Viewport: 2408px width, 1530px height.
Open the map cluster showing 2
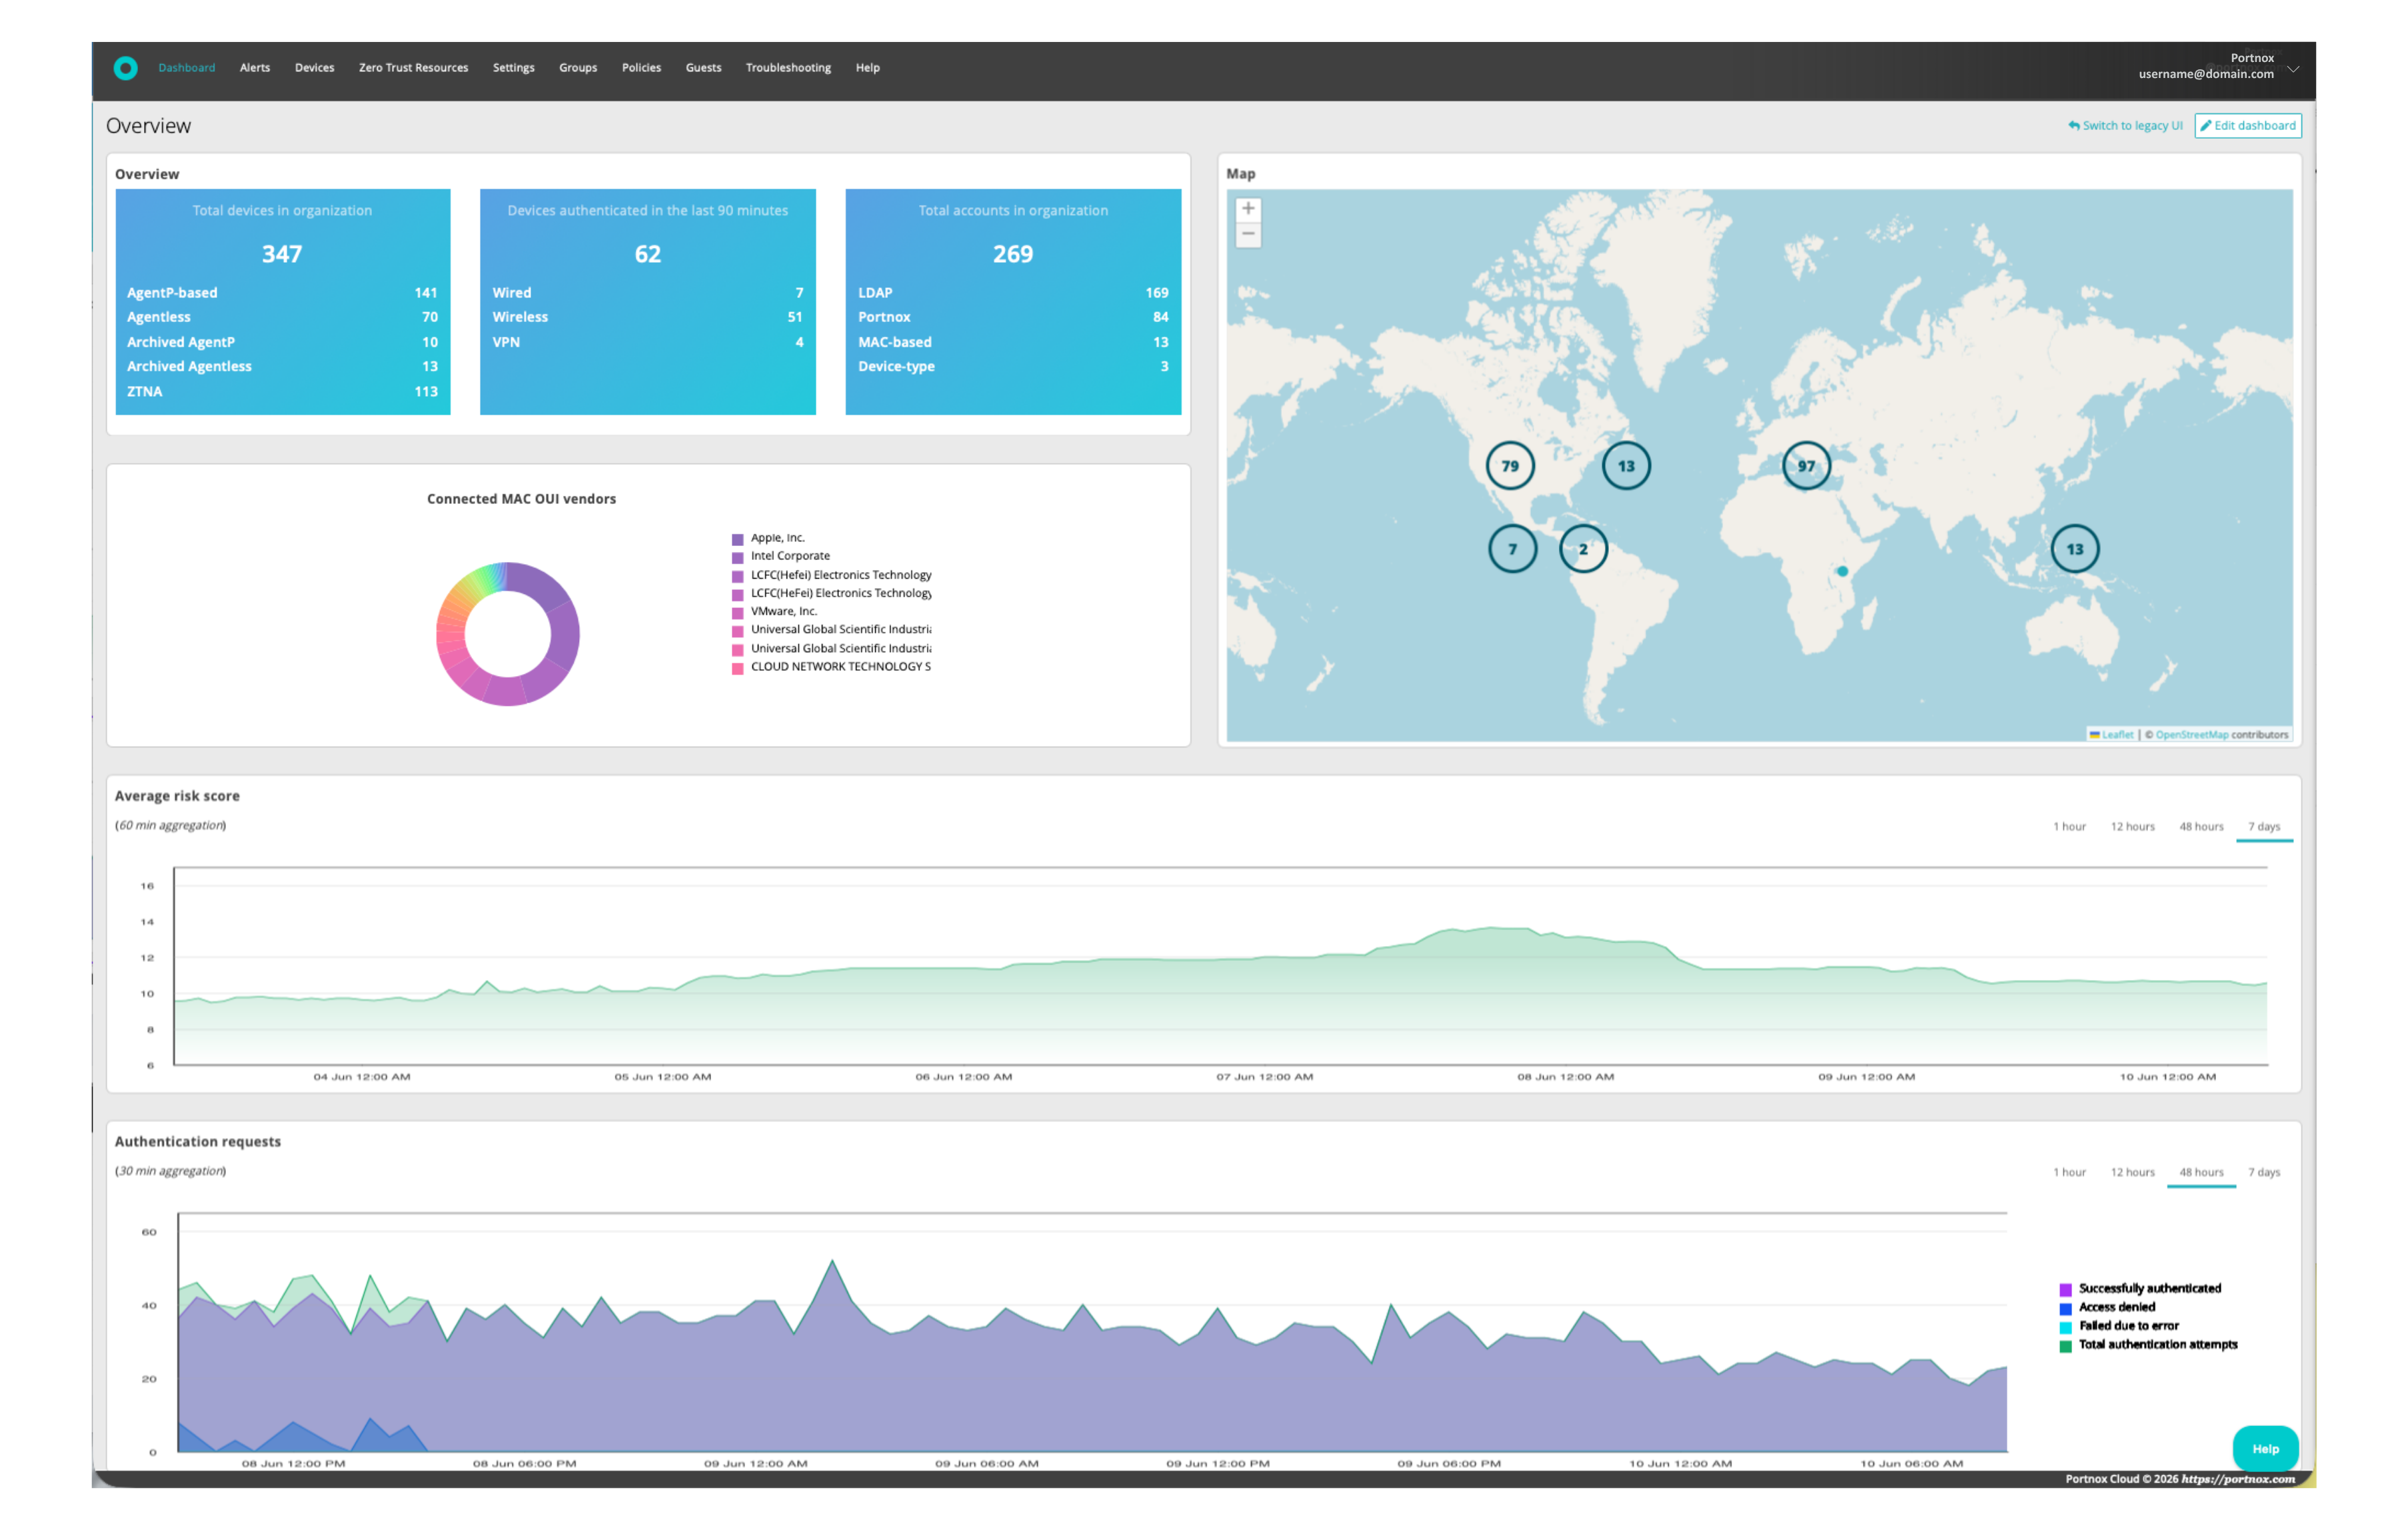point(1583,549)
